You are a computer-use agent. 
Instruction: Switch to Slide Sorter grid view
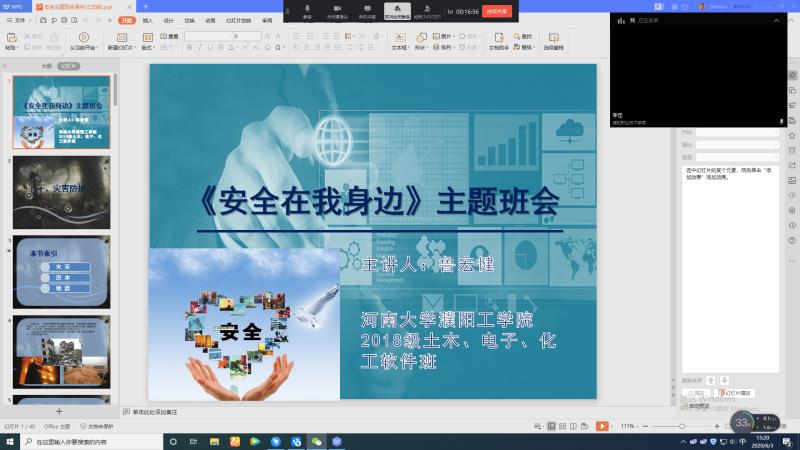point(562,426)
